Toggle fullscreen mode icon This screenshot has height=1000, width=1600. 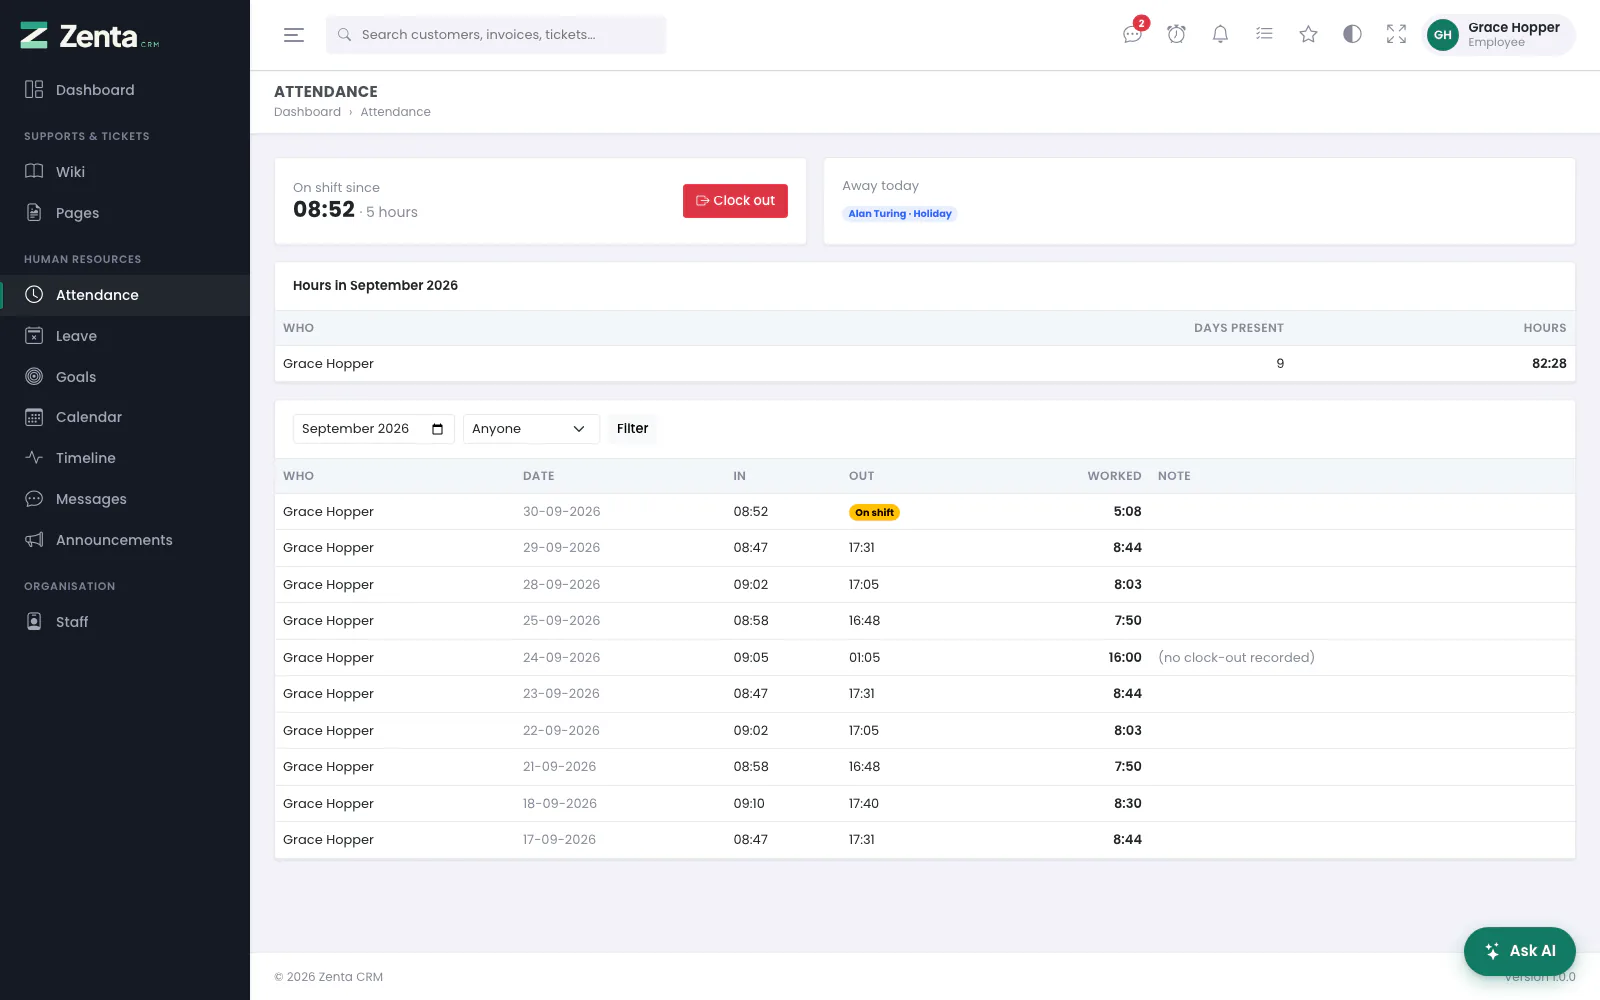pyautogui.click(x=1396, y=34)
